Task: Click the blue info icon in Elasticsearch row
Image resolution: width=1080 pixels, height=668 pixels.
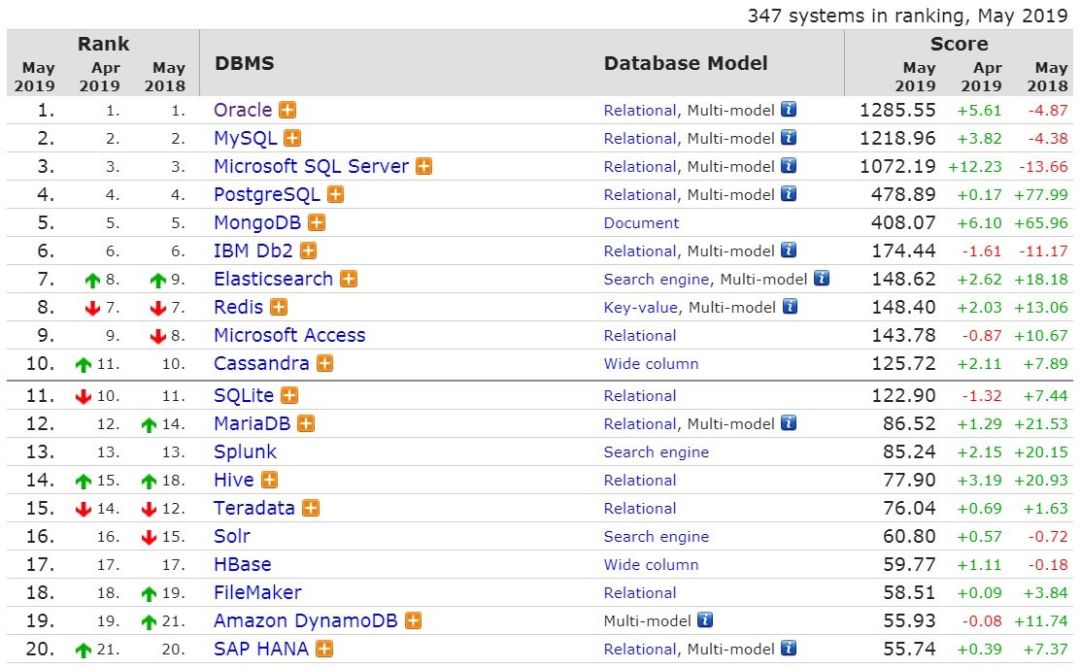Action: coord(821,279)
